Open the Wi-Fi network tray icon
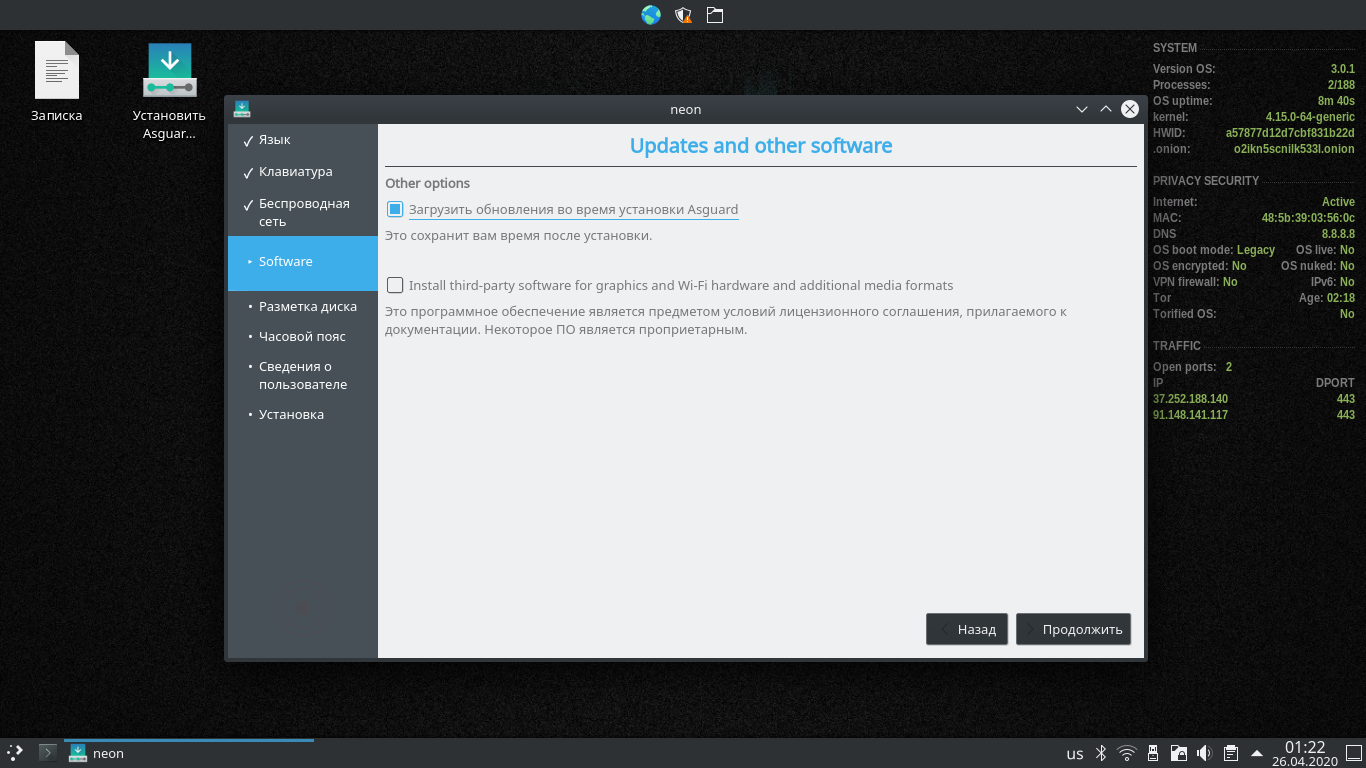 (x=1127, y=754)
